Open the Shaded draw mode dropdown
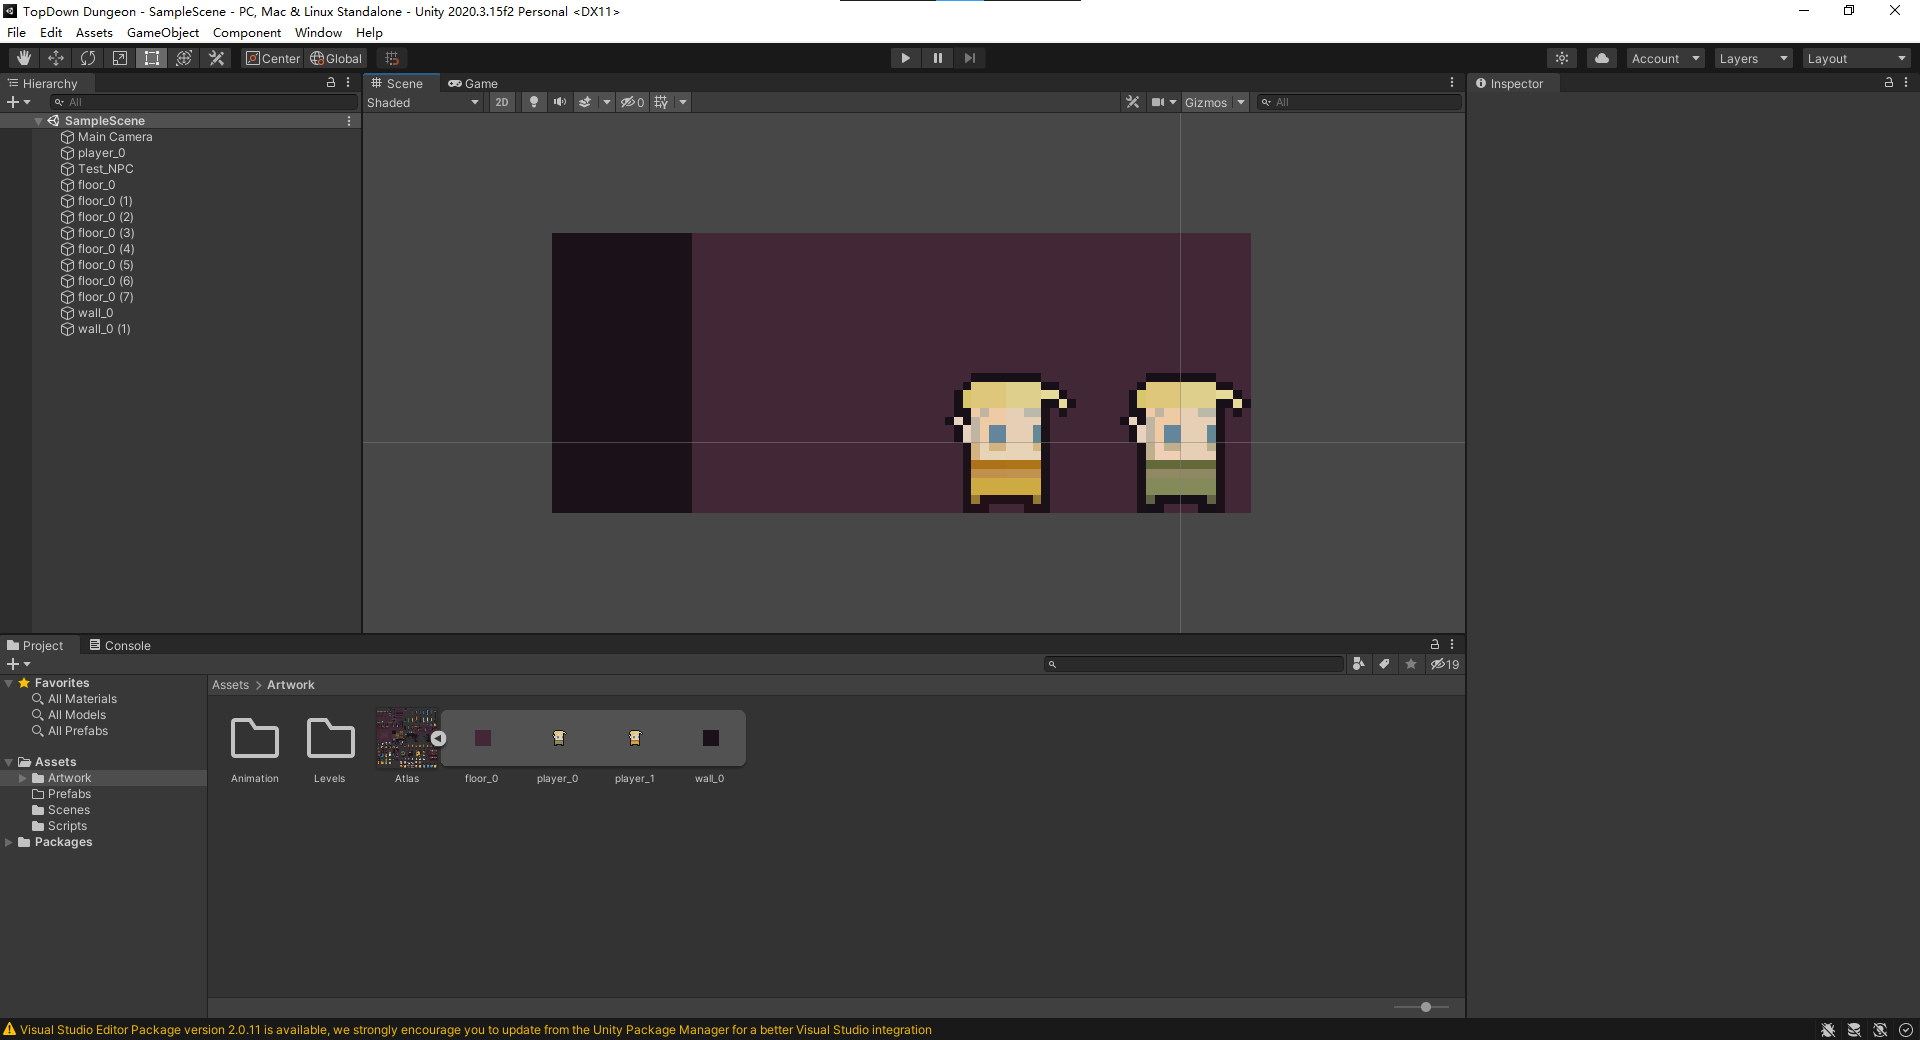This screenshot has width=1920, height=1040. (423, 102)
